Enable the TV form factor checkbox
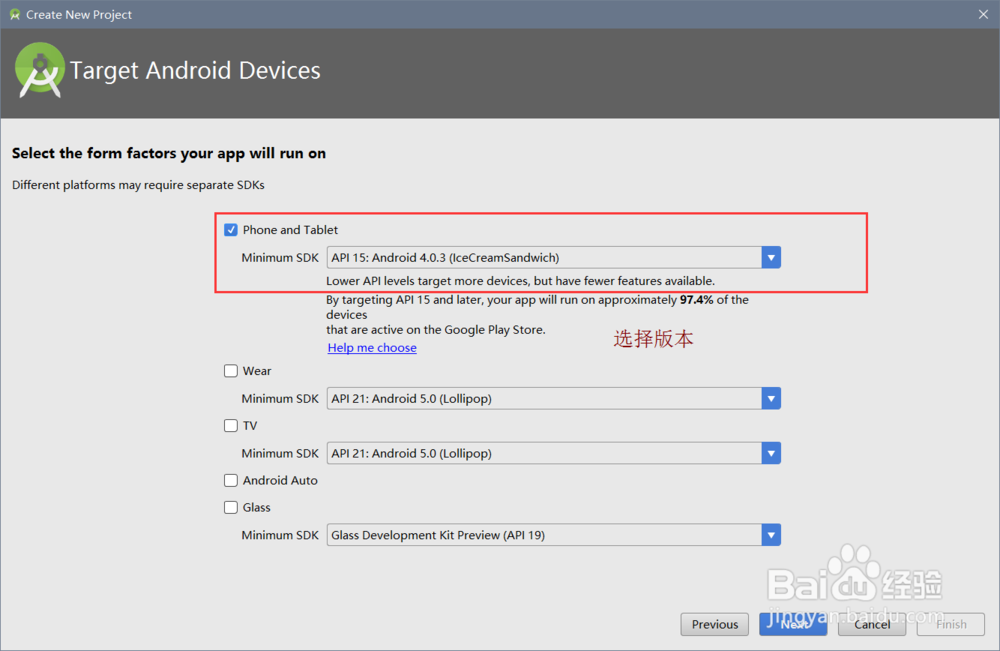The width and height of the screenshot is (1000, 651). [231, 426]
